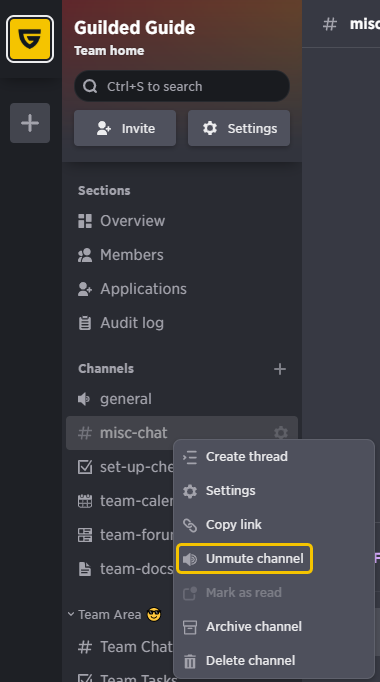380x682 pixels.
Task: Focus the Ctrl+S search field
Action: pyautogui.click(x=182, y=86)
